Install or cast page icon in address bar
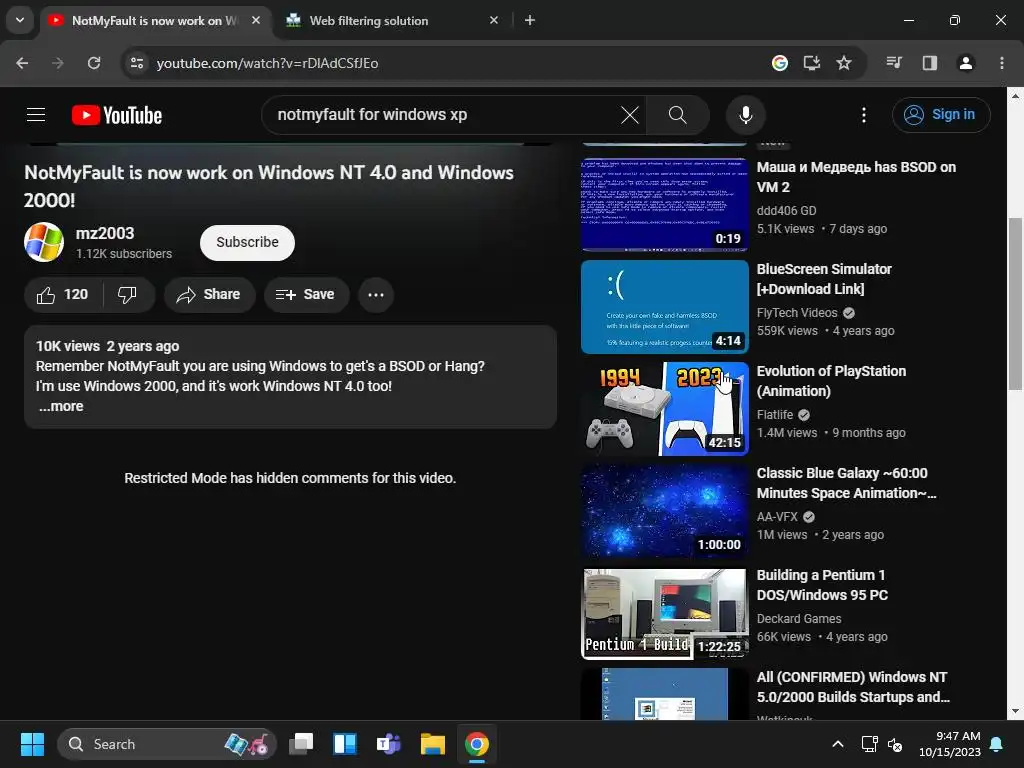This screenshot has height=768, width=1024. pyautogui.click(x=812, y=63)
